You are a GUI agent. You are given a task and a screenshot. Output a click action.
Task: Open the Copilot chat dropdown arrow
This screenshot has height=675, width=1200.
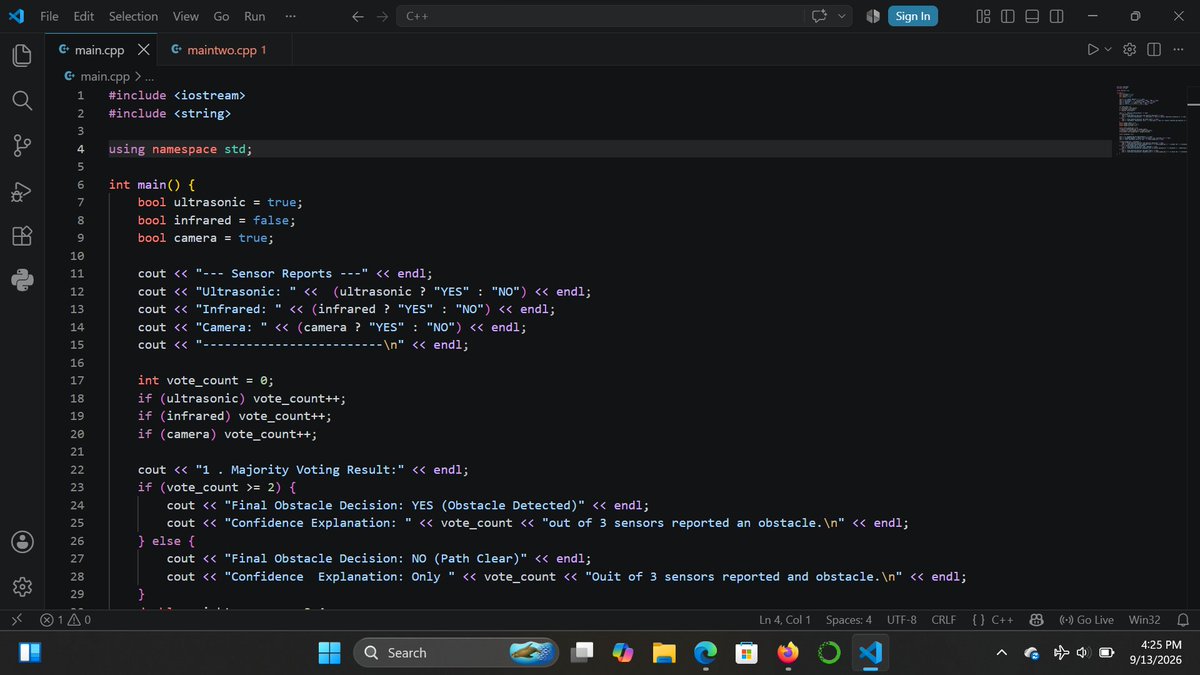841,16
